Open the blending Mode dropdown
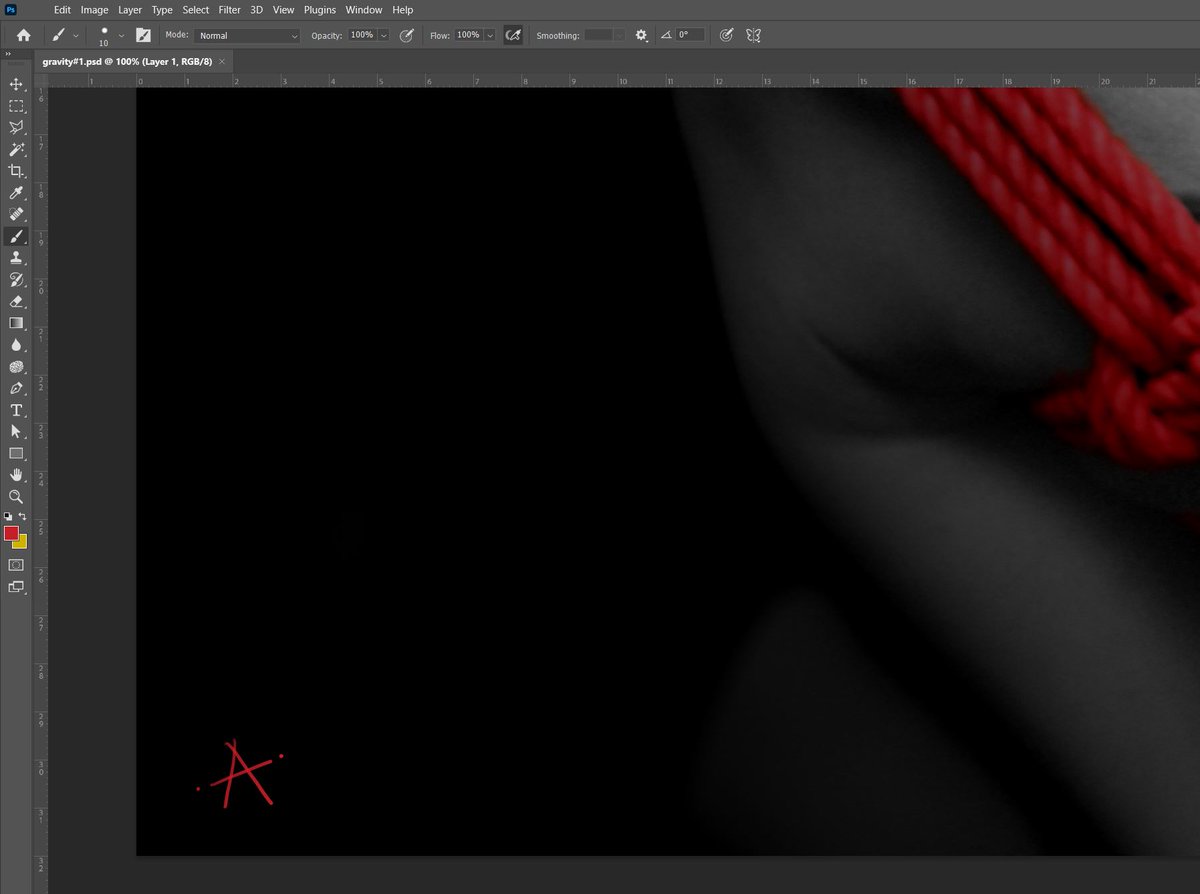 (247, 35)
